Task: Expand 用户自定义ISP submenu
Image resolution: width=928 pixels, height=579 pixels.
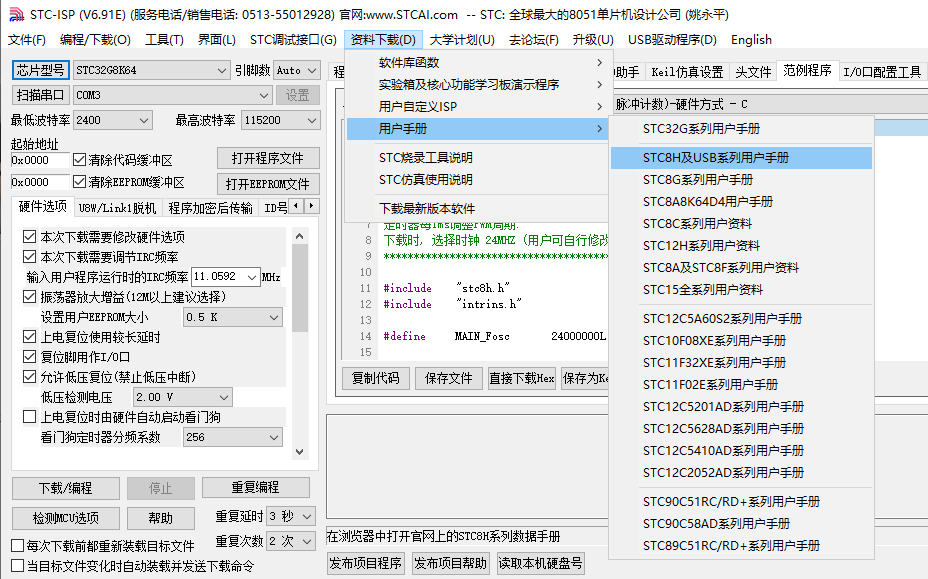Action: point(477,107)
